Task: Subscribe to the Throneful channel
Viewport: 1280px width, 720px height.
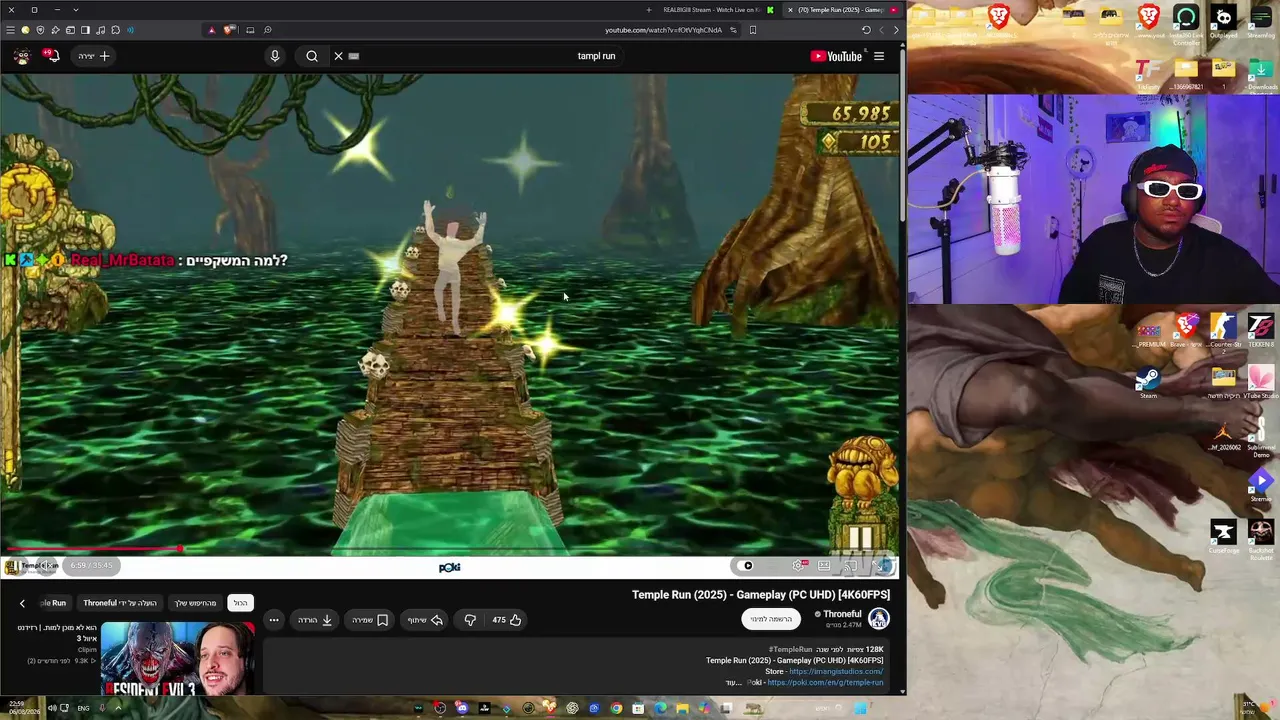Action: click(771, 619)
